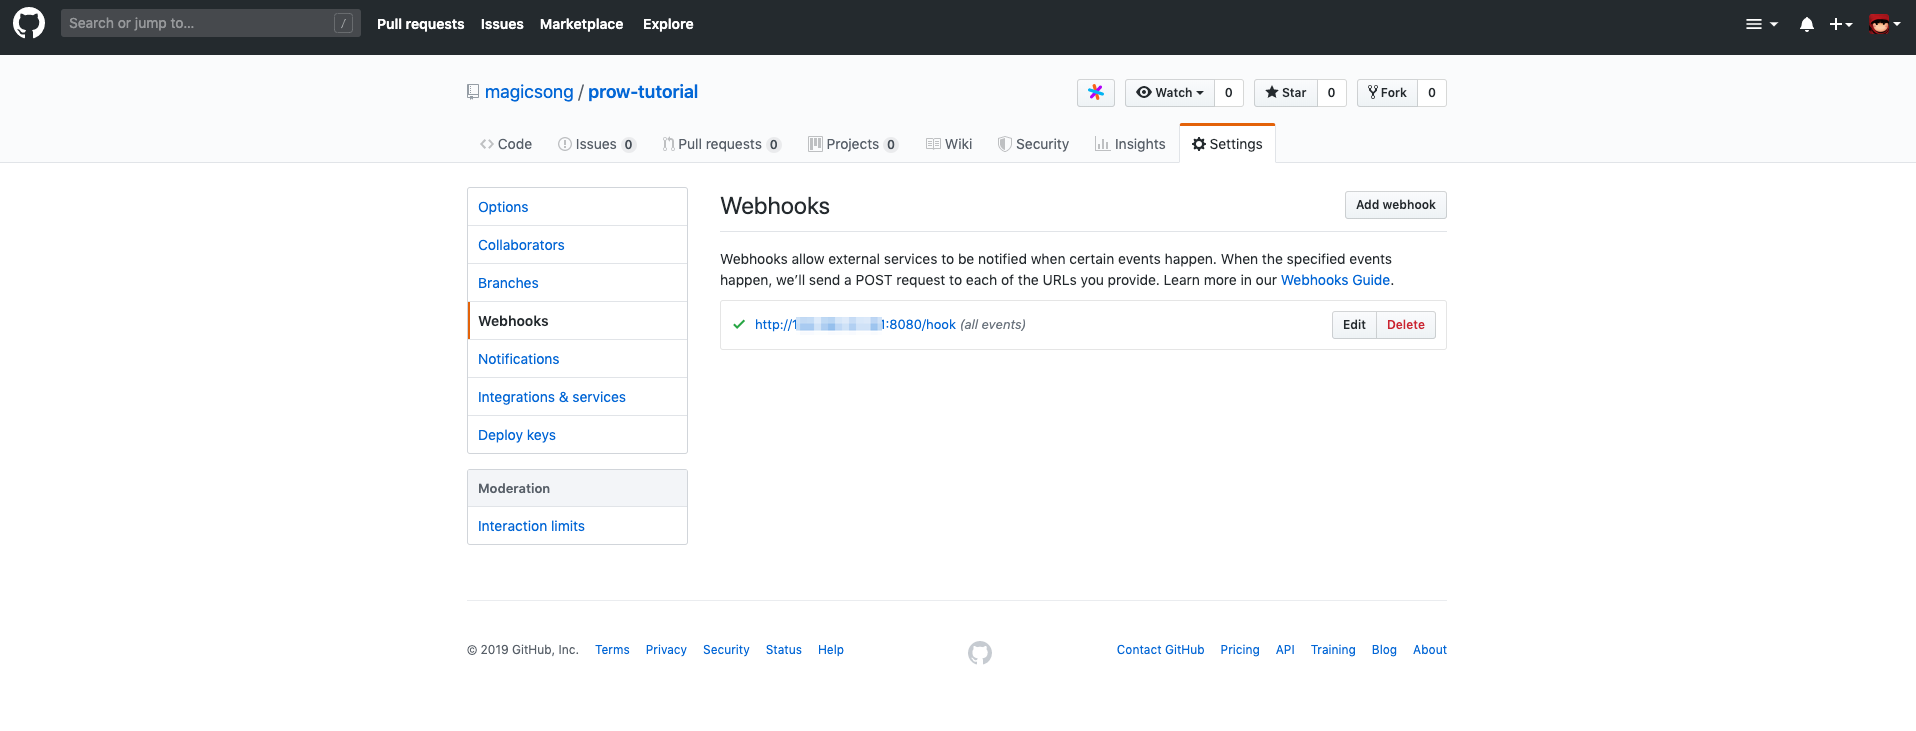Click the gray GitHub logo in footer
The height and width of the screenshot is (731, 1916).
tap(980, 653)
